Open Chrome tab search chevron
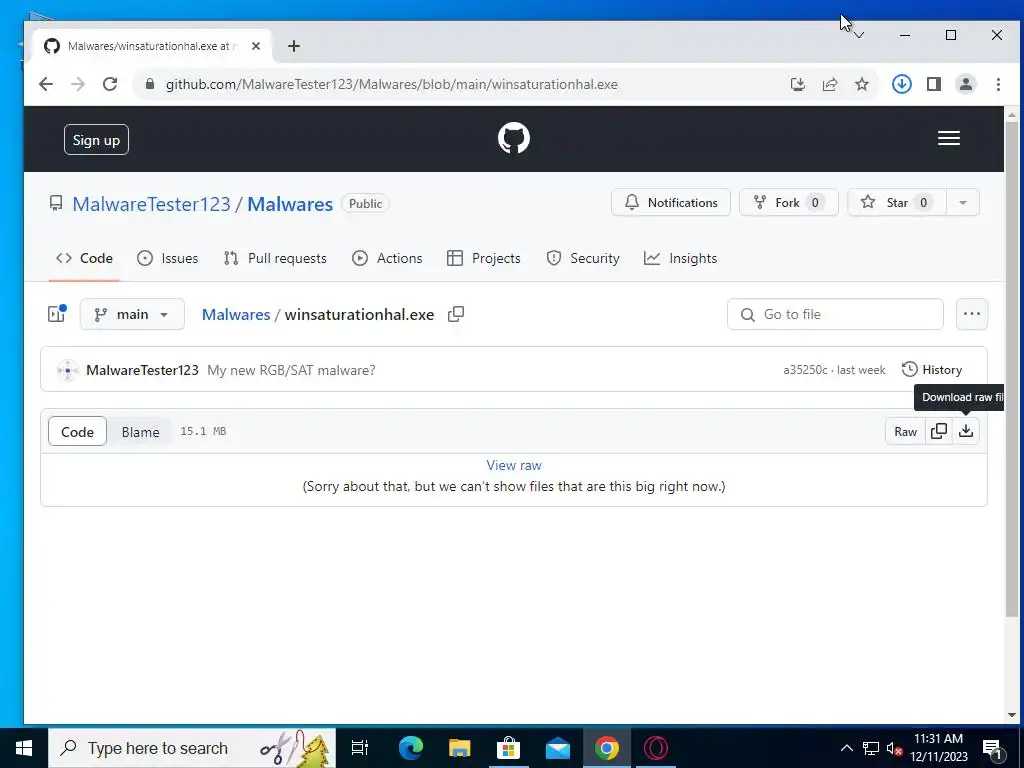The image size is (1024, 768). click(x=859, y=35)
